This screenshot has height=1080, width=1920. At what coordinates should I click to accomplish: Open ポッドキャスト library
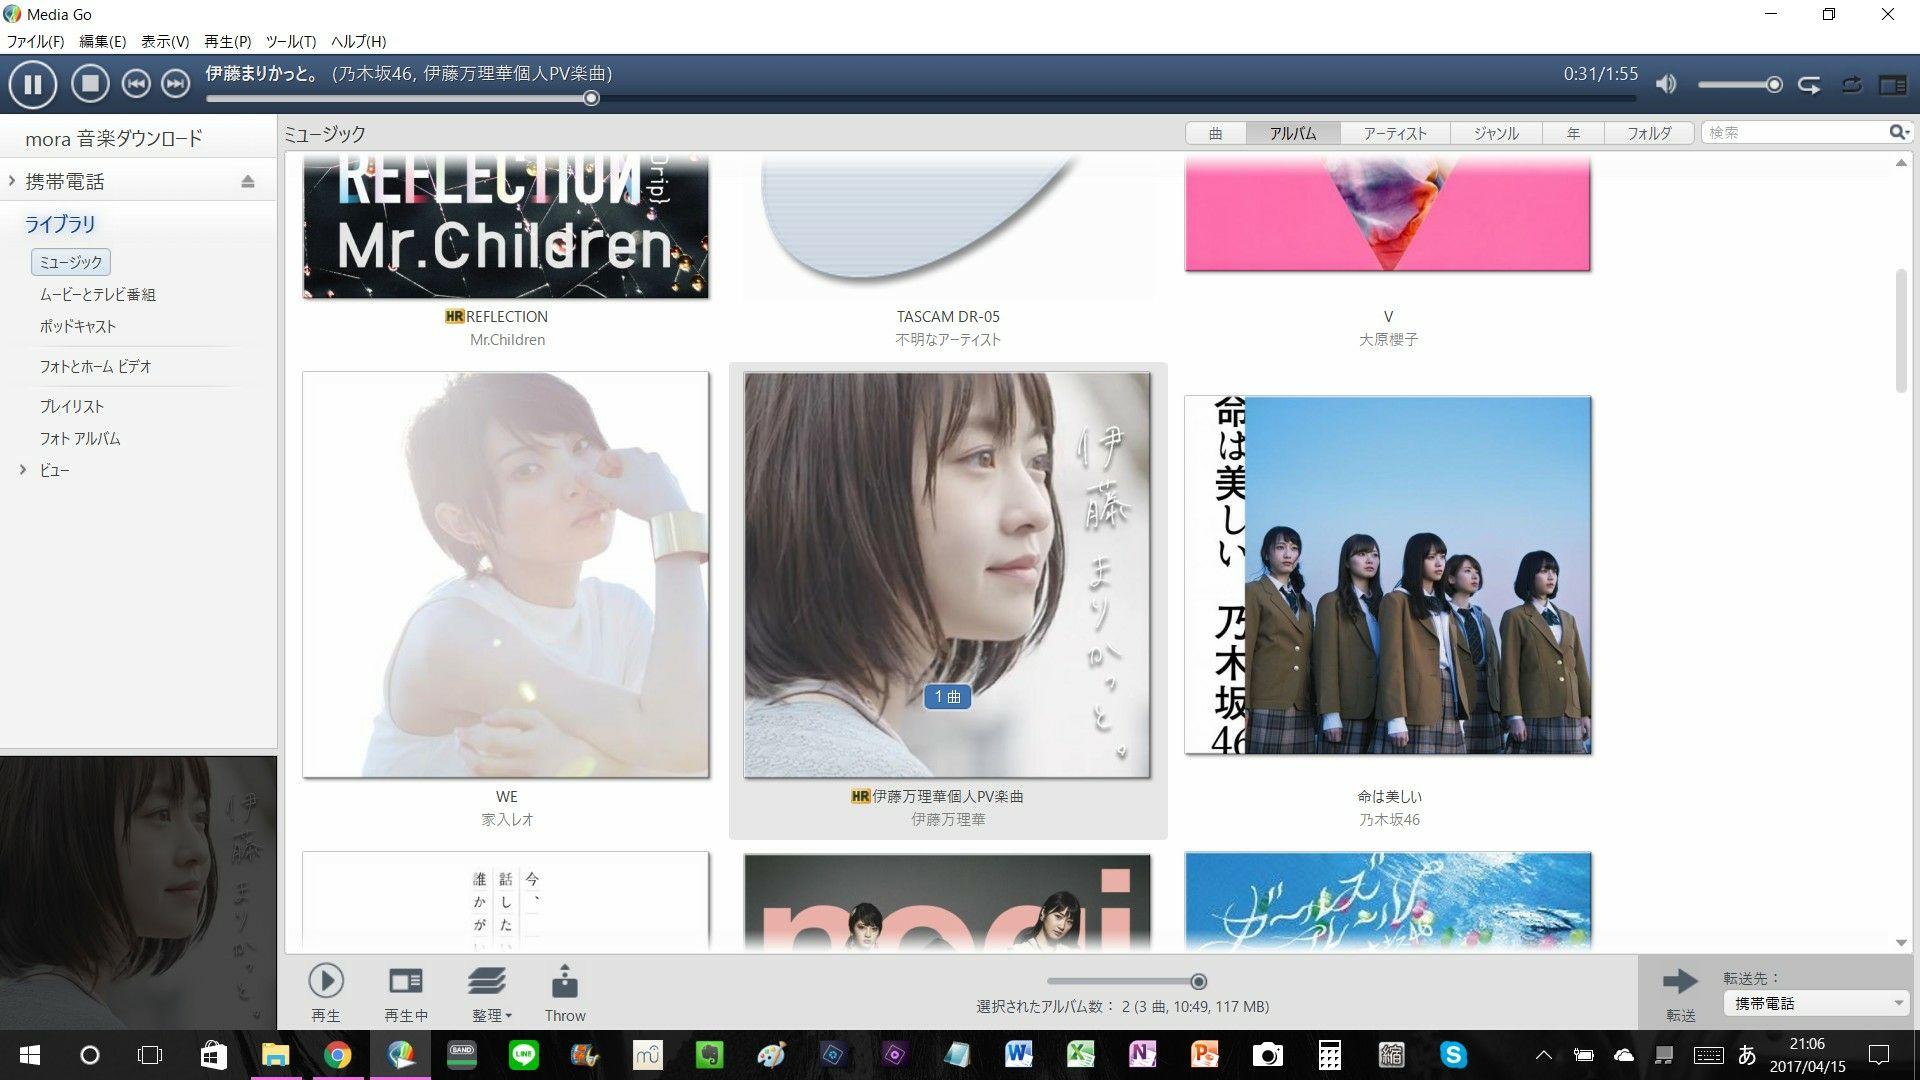click(78, 326)
